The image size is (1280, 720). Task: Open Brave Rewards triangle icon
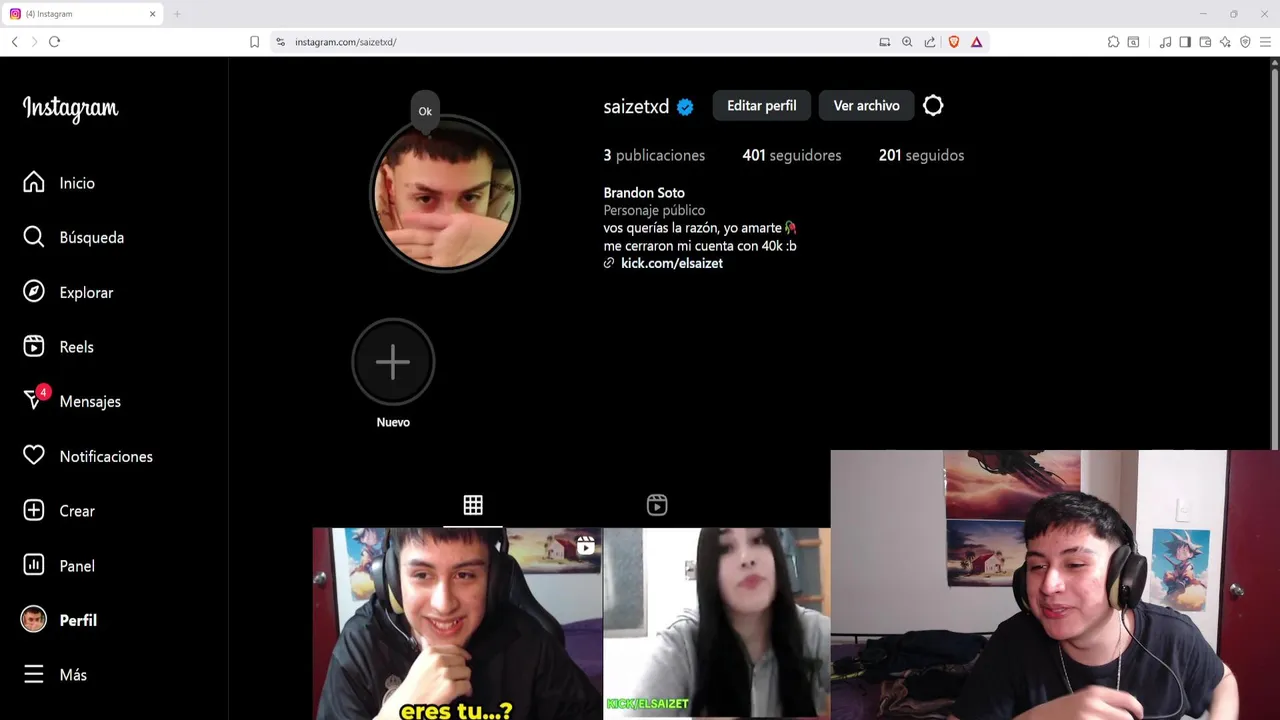click(976, 42)
